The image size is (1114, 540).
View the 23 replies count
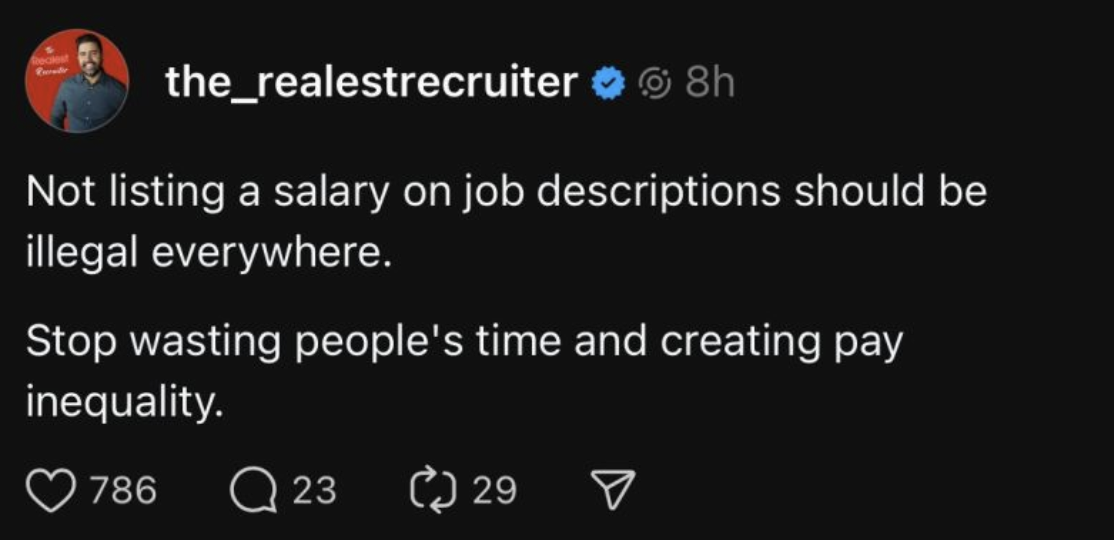(x=315, y=490)
